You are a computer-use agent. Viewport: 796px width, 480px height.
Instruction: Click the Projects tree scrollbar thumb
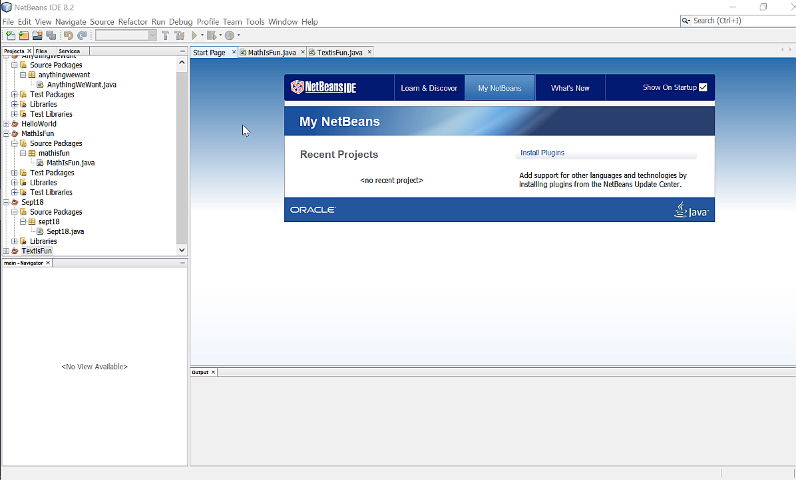[181, 157]
